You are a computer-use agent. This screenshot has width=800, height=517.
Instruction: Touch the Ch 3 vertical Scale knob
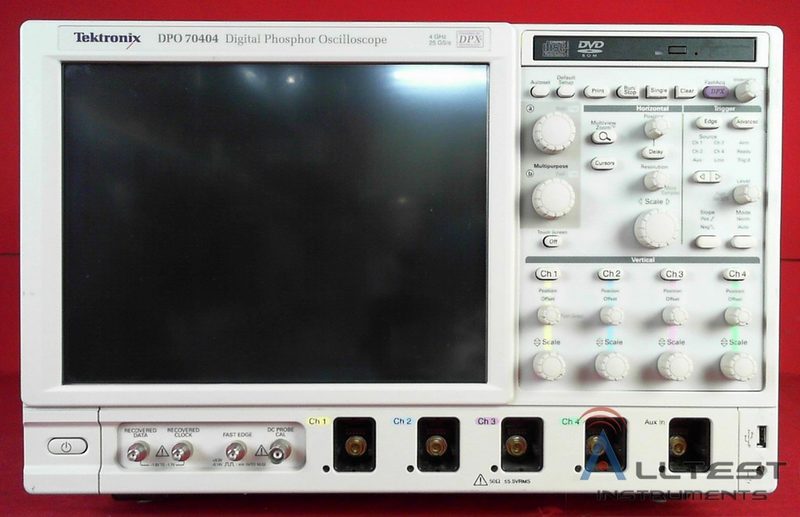pos(674,365)
